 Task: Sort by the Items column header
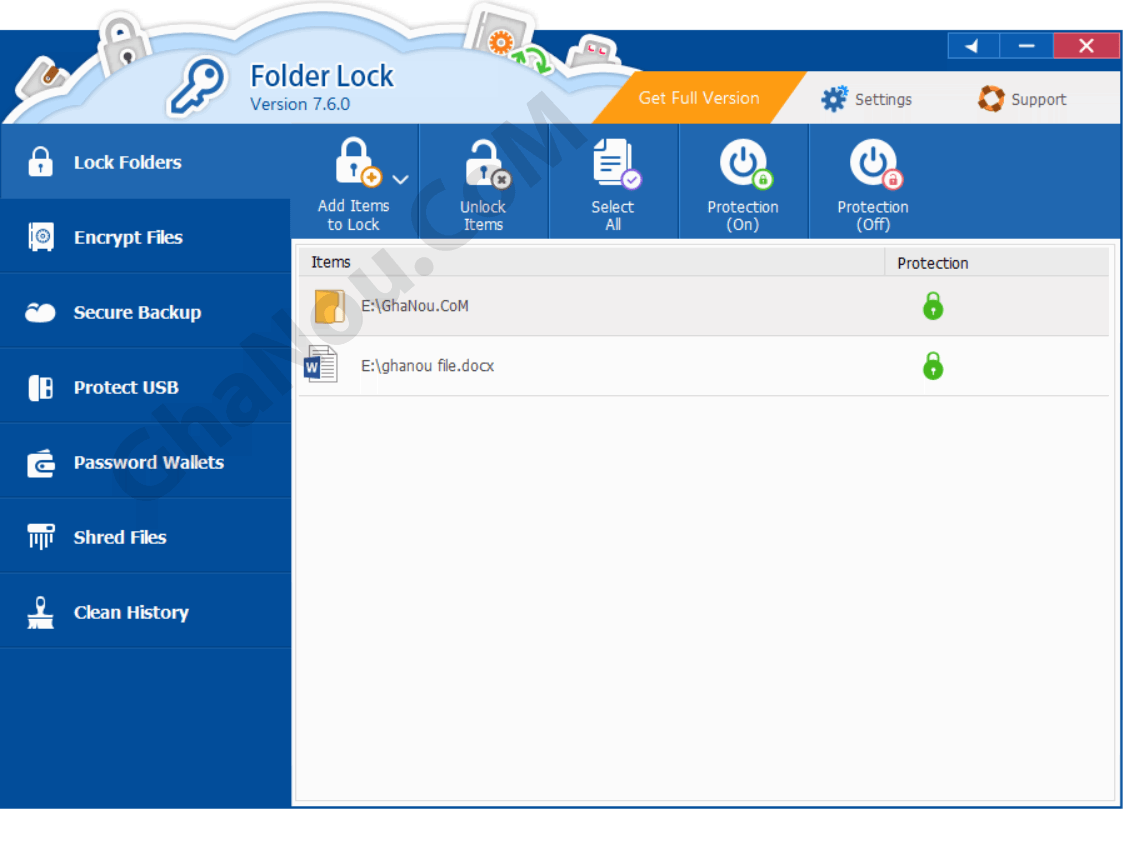(x=592, y=262)
